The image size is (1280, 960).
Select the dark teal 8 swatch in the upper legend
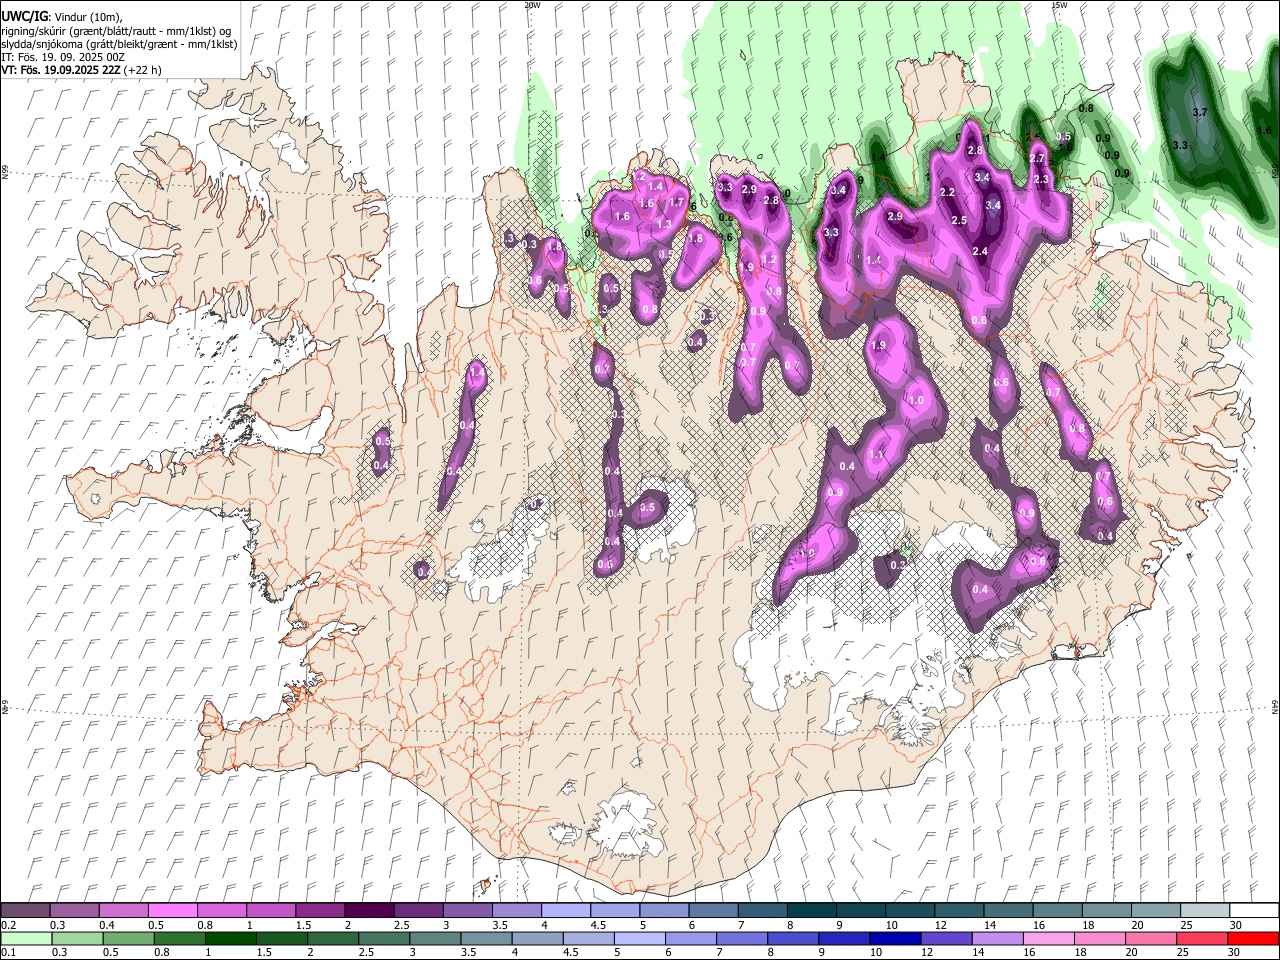[811, 911]
